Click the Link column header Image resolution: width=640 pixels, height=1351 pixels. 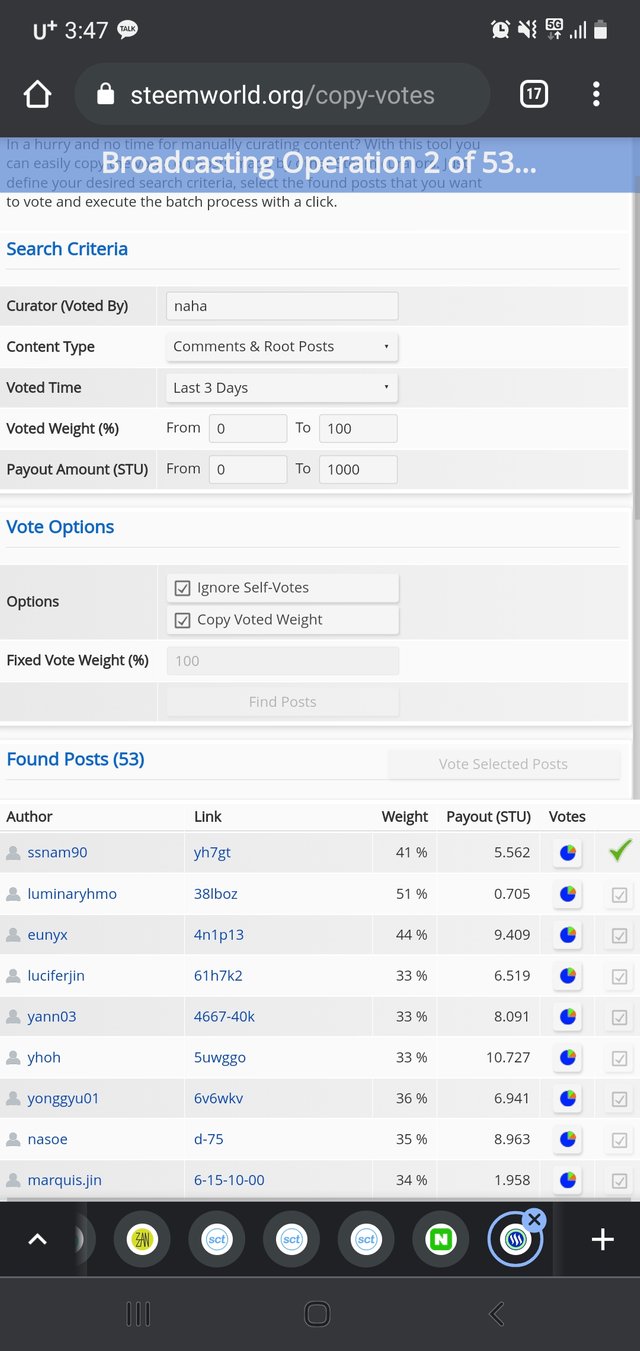point(208,817)
